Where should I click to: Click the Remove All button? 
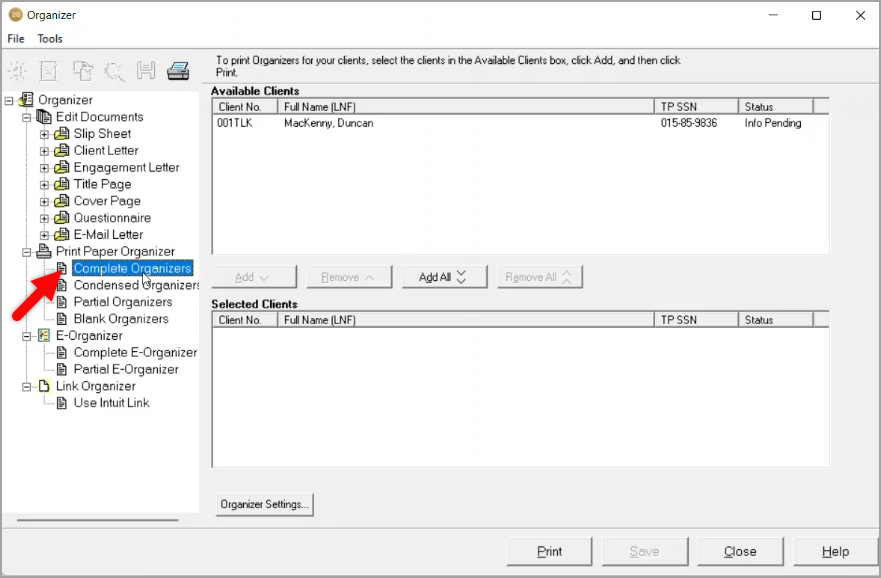540,277
